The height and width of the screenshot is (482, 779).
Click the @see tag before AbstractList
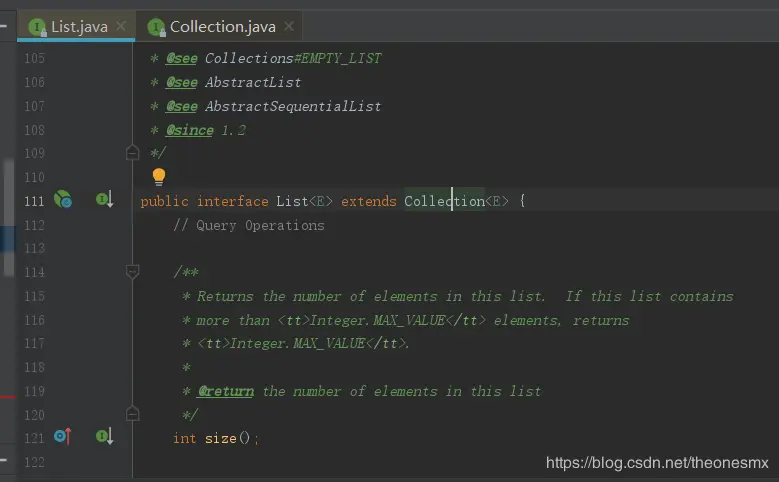[x=181, y=82]
